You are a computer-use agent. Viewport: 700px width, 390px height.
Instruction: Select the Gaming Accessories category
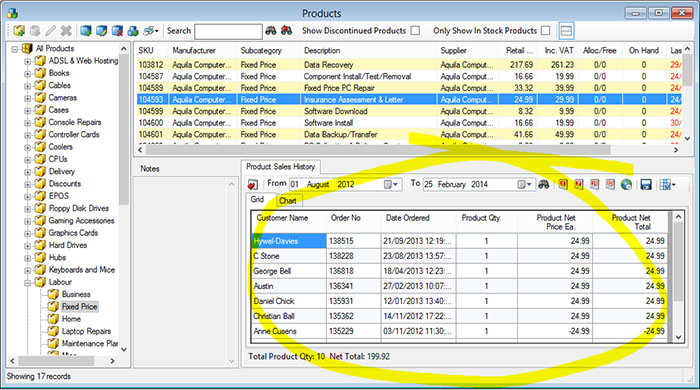click(81, 221)
